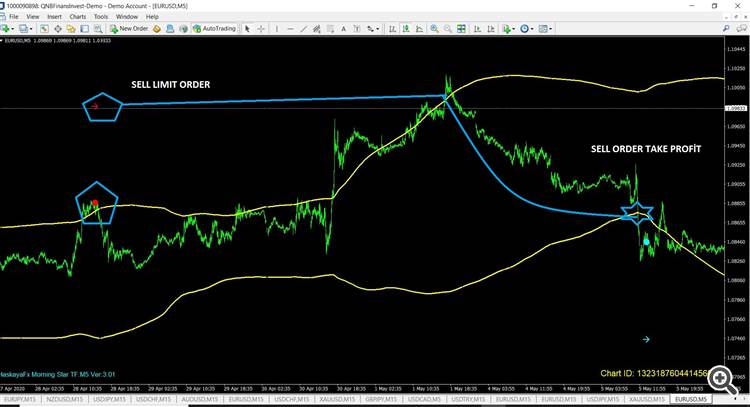Switch to the NZDUSD,M15 chart tab

(65, 399)
